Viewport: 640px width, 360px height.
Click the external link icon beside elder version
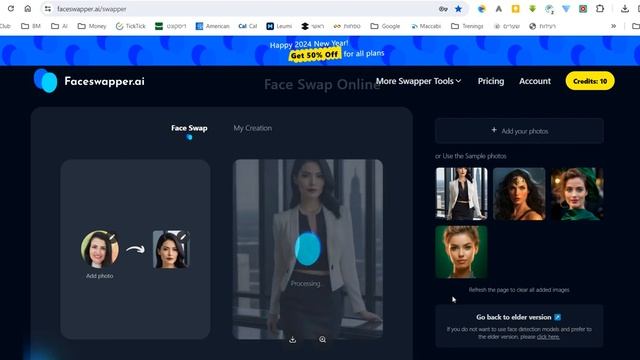pyautogui.click(x=558, y=317)
